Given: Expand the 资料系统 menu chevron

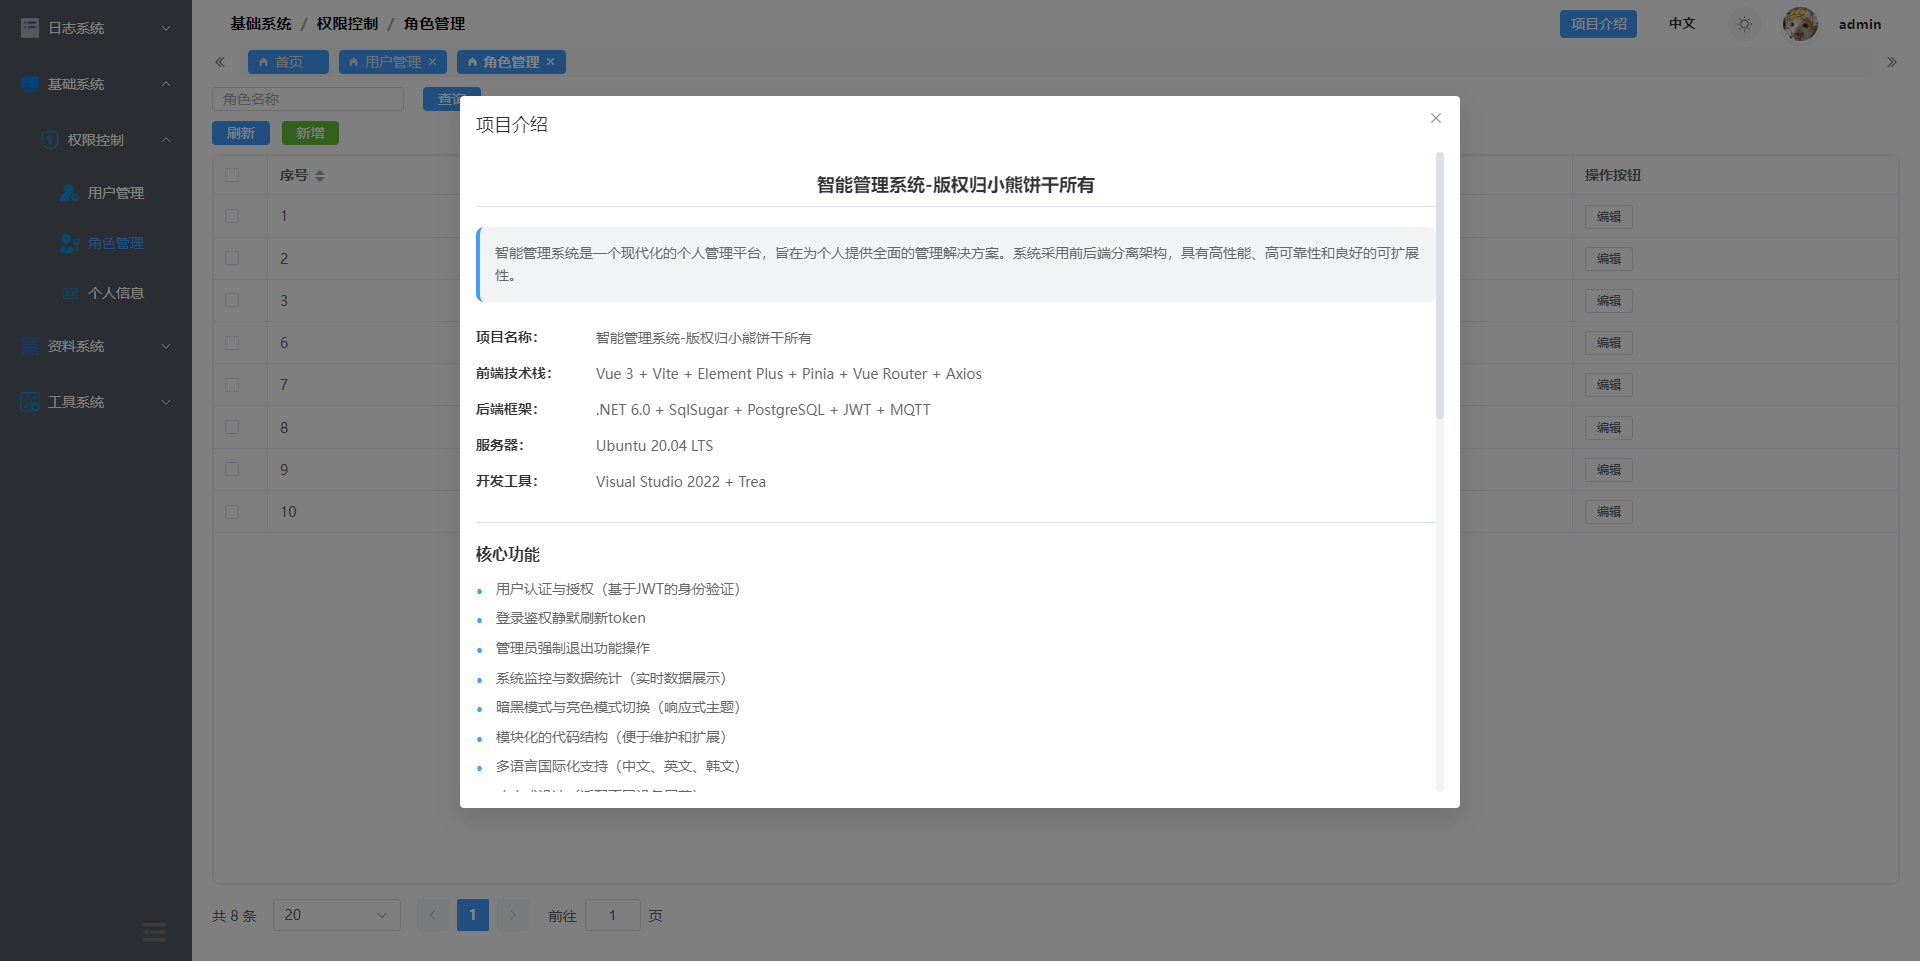Looking at the screenshot, I should 166,346.
